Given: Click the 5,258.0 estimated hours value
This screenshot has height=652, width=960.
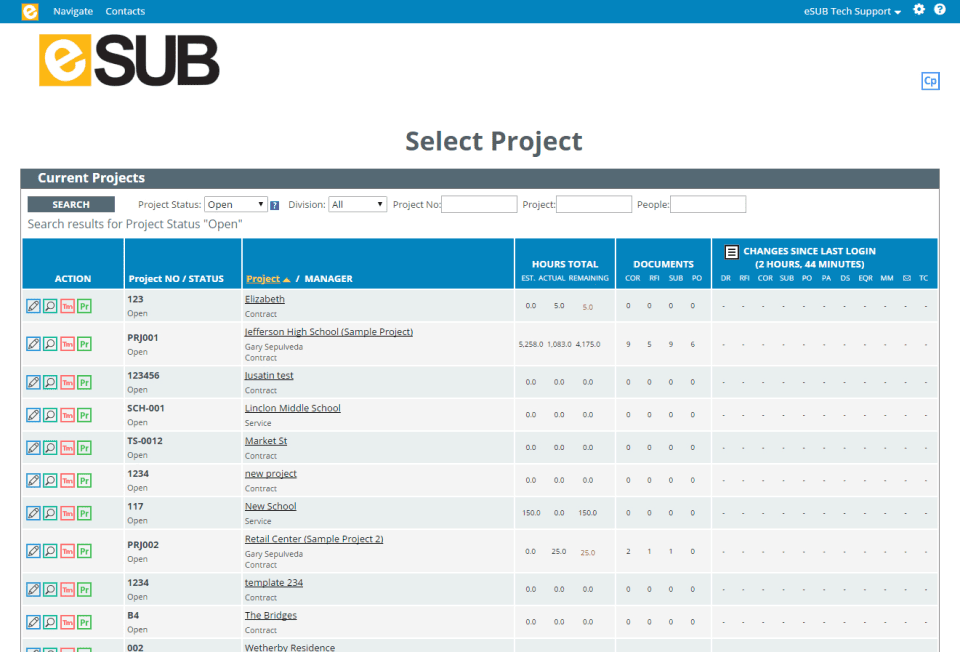Looking at the screenshot, I should click(x=530, y=344).
